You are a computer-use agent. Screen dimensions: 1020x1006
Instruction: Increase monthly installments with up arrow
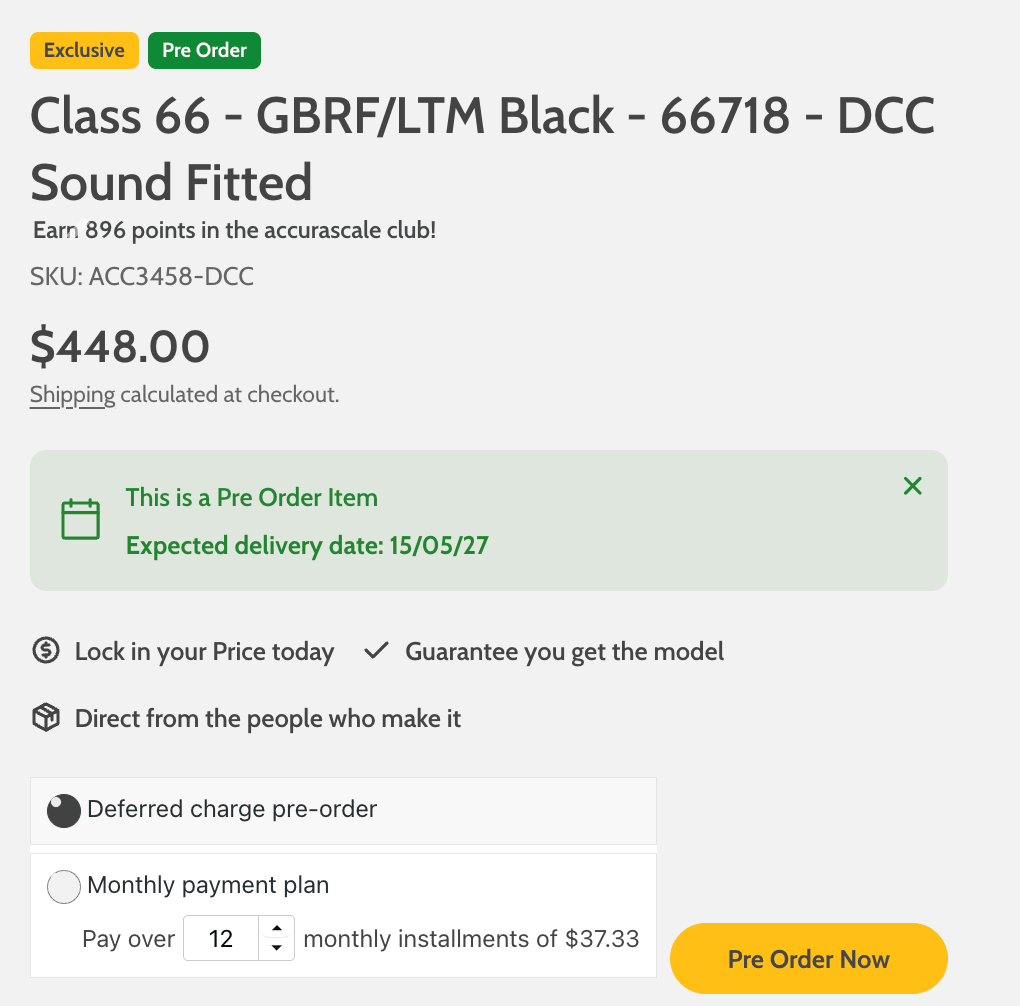tap(277, 928)
